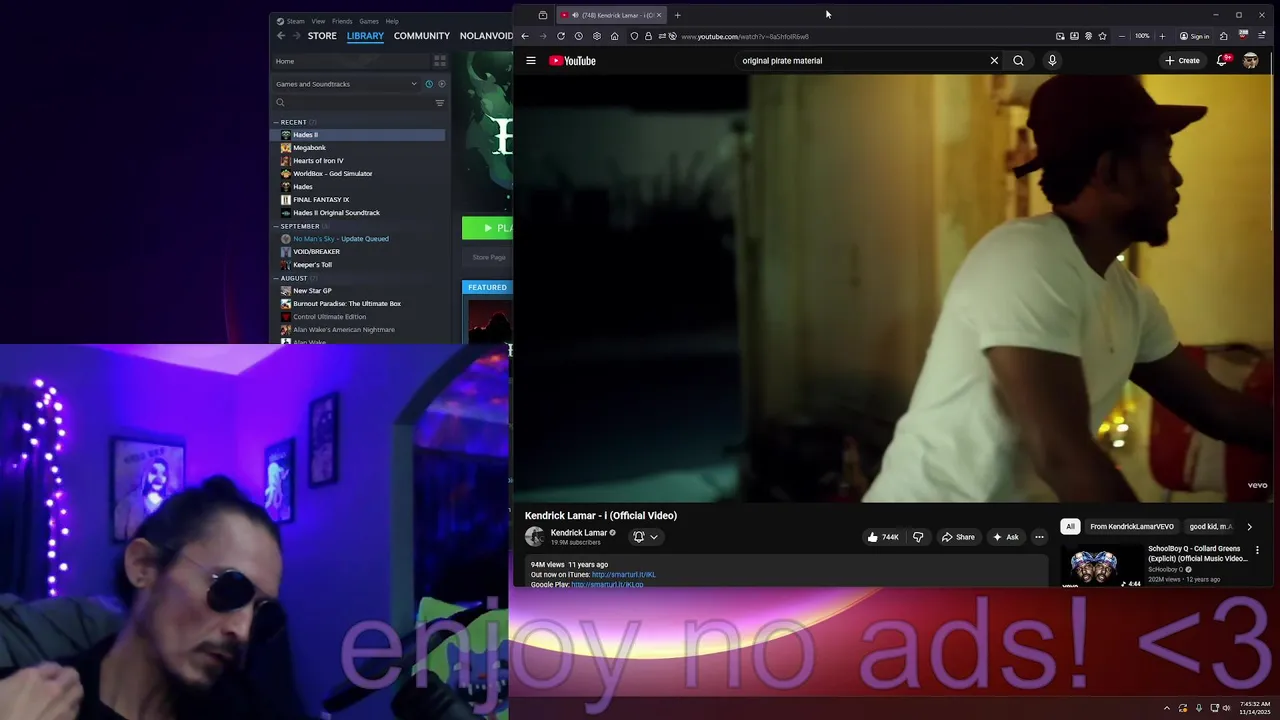This screenshot has height=720, width=1280.
Task: Sort Steam library by recent activity clock
Action: (x=429, y=84)
